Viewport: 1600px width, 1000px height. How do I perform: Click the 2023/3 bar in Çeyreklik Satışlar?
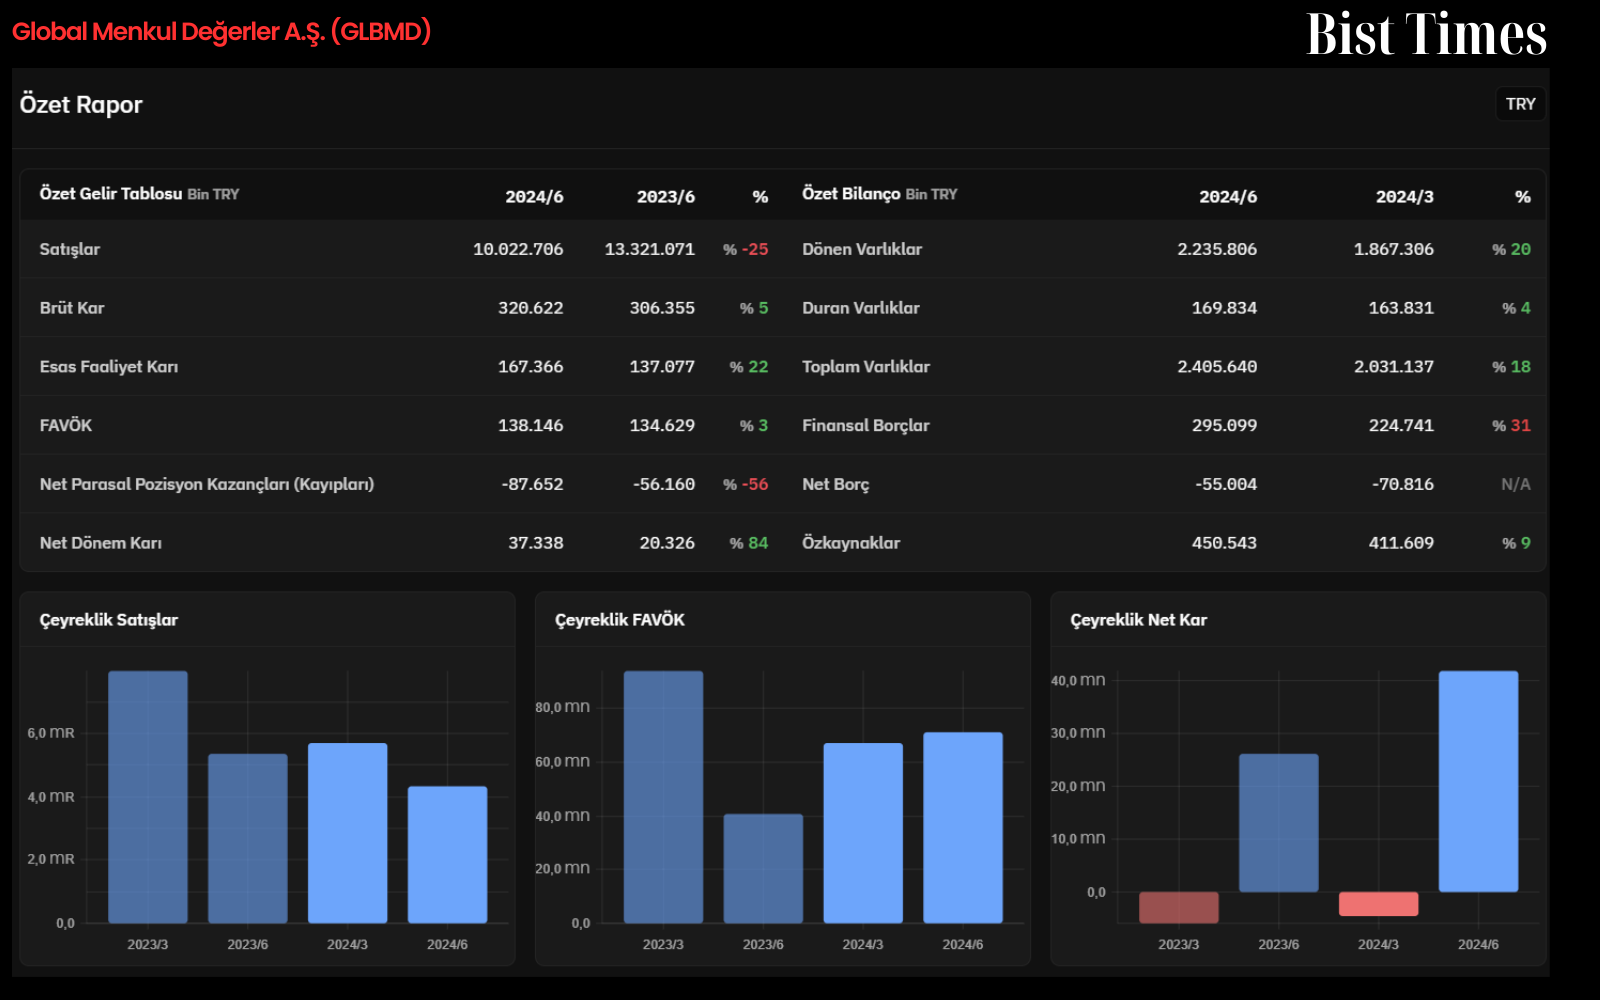(x=148, y=797)
